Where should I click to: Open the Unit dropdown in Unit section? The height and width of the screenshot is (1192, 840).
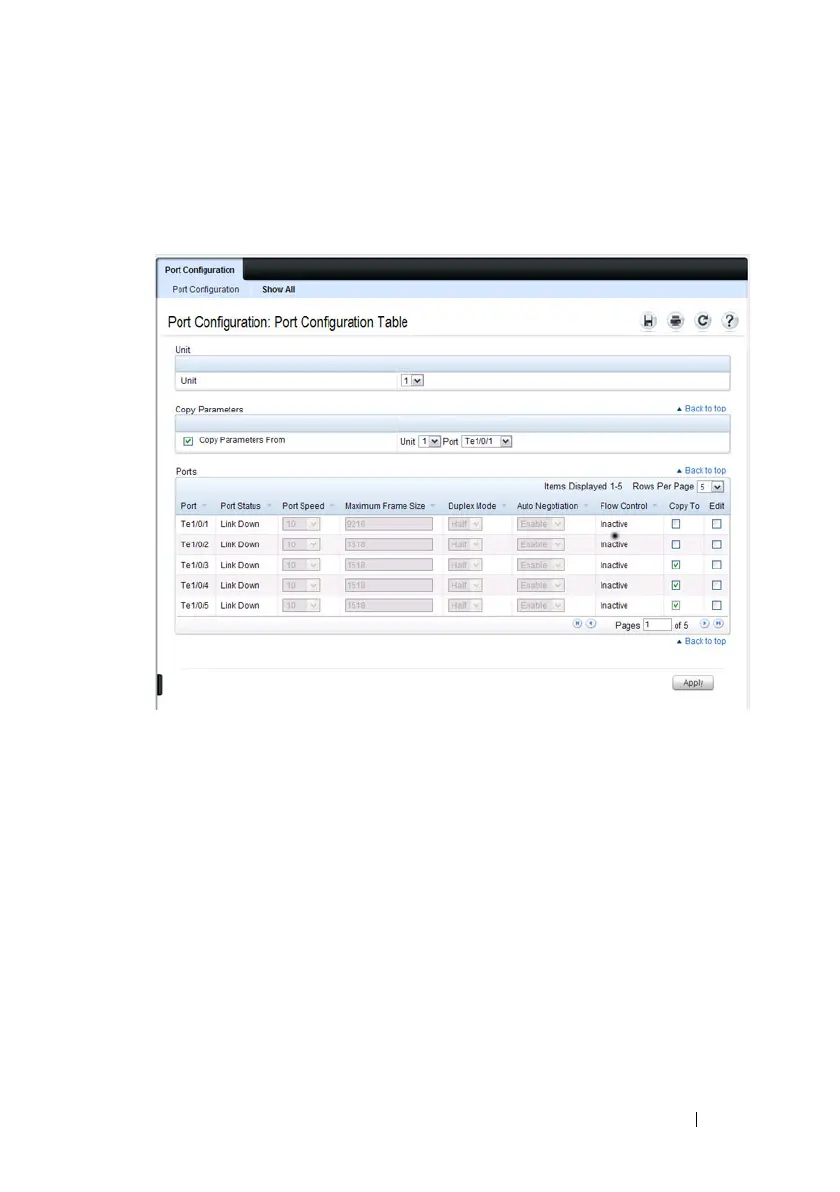412,380
